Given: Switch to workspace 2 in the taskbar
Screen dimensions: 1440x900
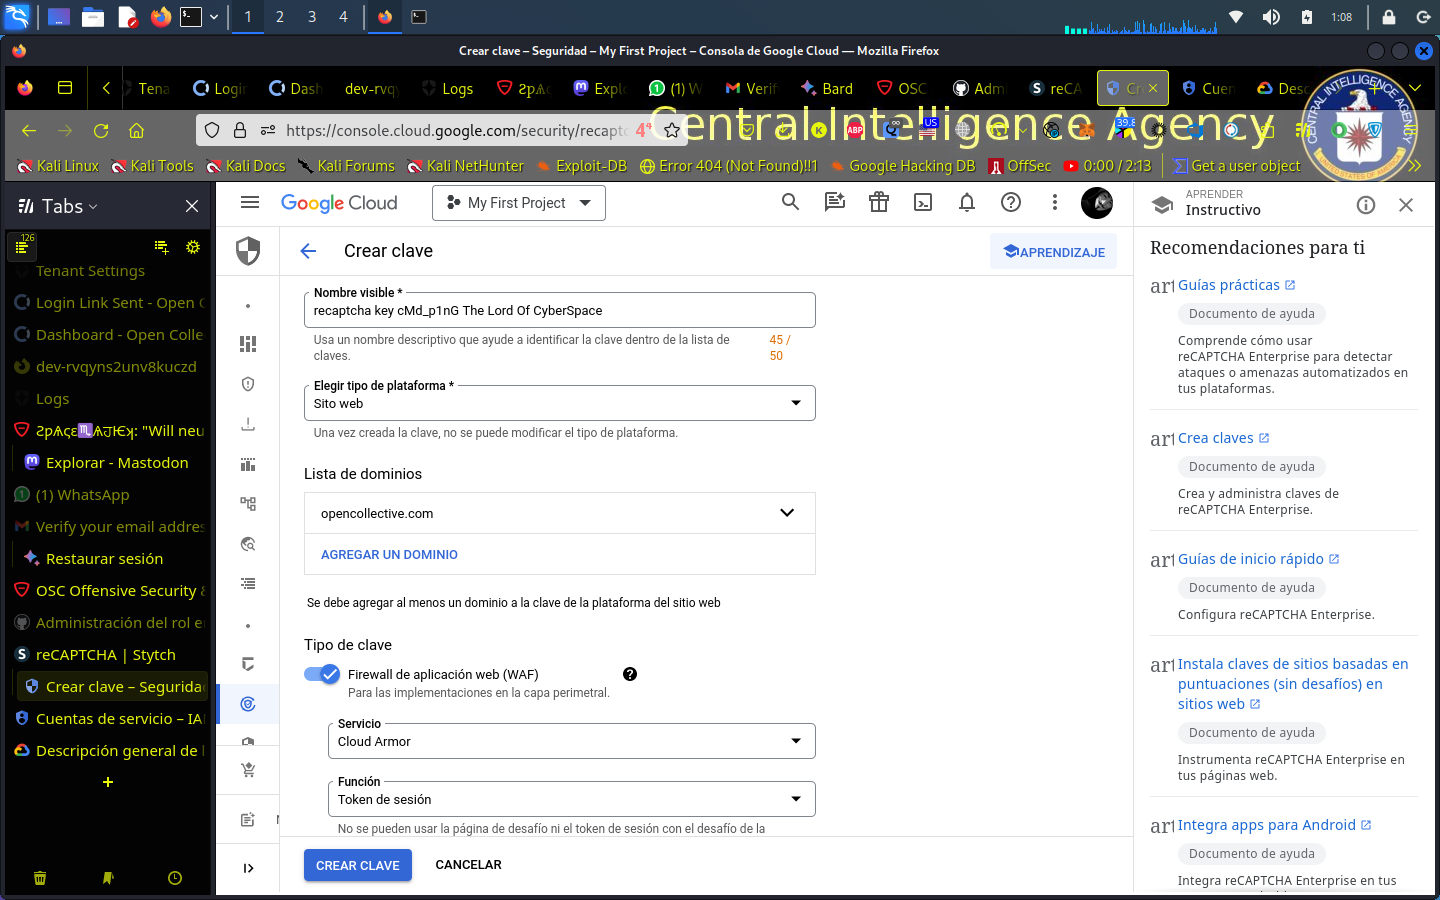Looking at the screenshot, I should tap(280, 17).
